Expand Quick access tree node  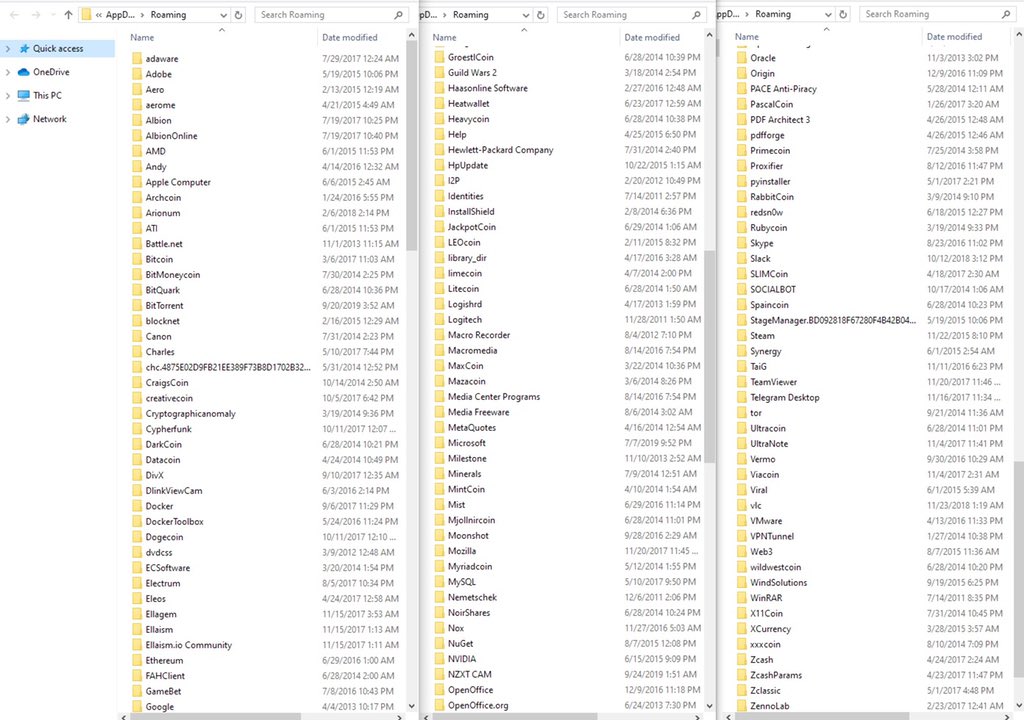(8, 48)
